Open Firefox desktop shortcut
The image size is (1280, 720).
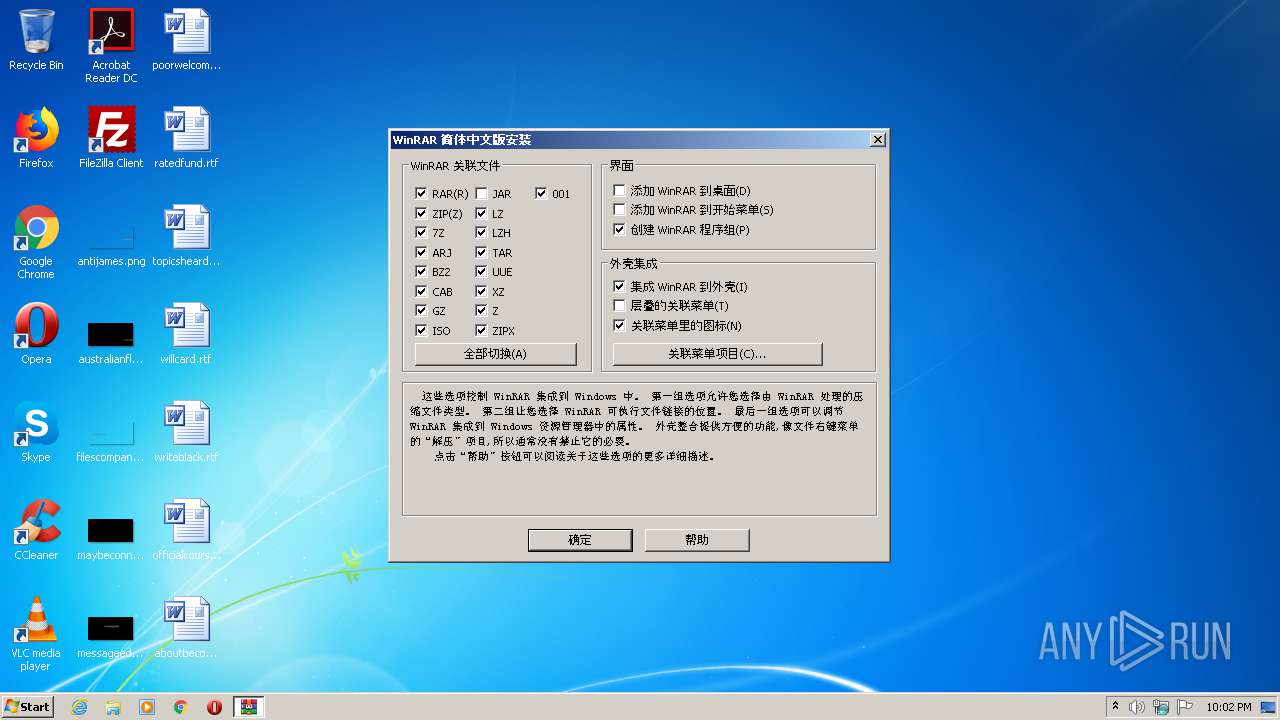pos(36,138)
